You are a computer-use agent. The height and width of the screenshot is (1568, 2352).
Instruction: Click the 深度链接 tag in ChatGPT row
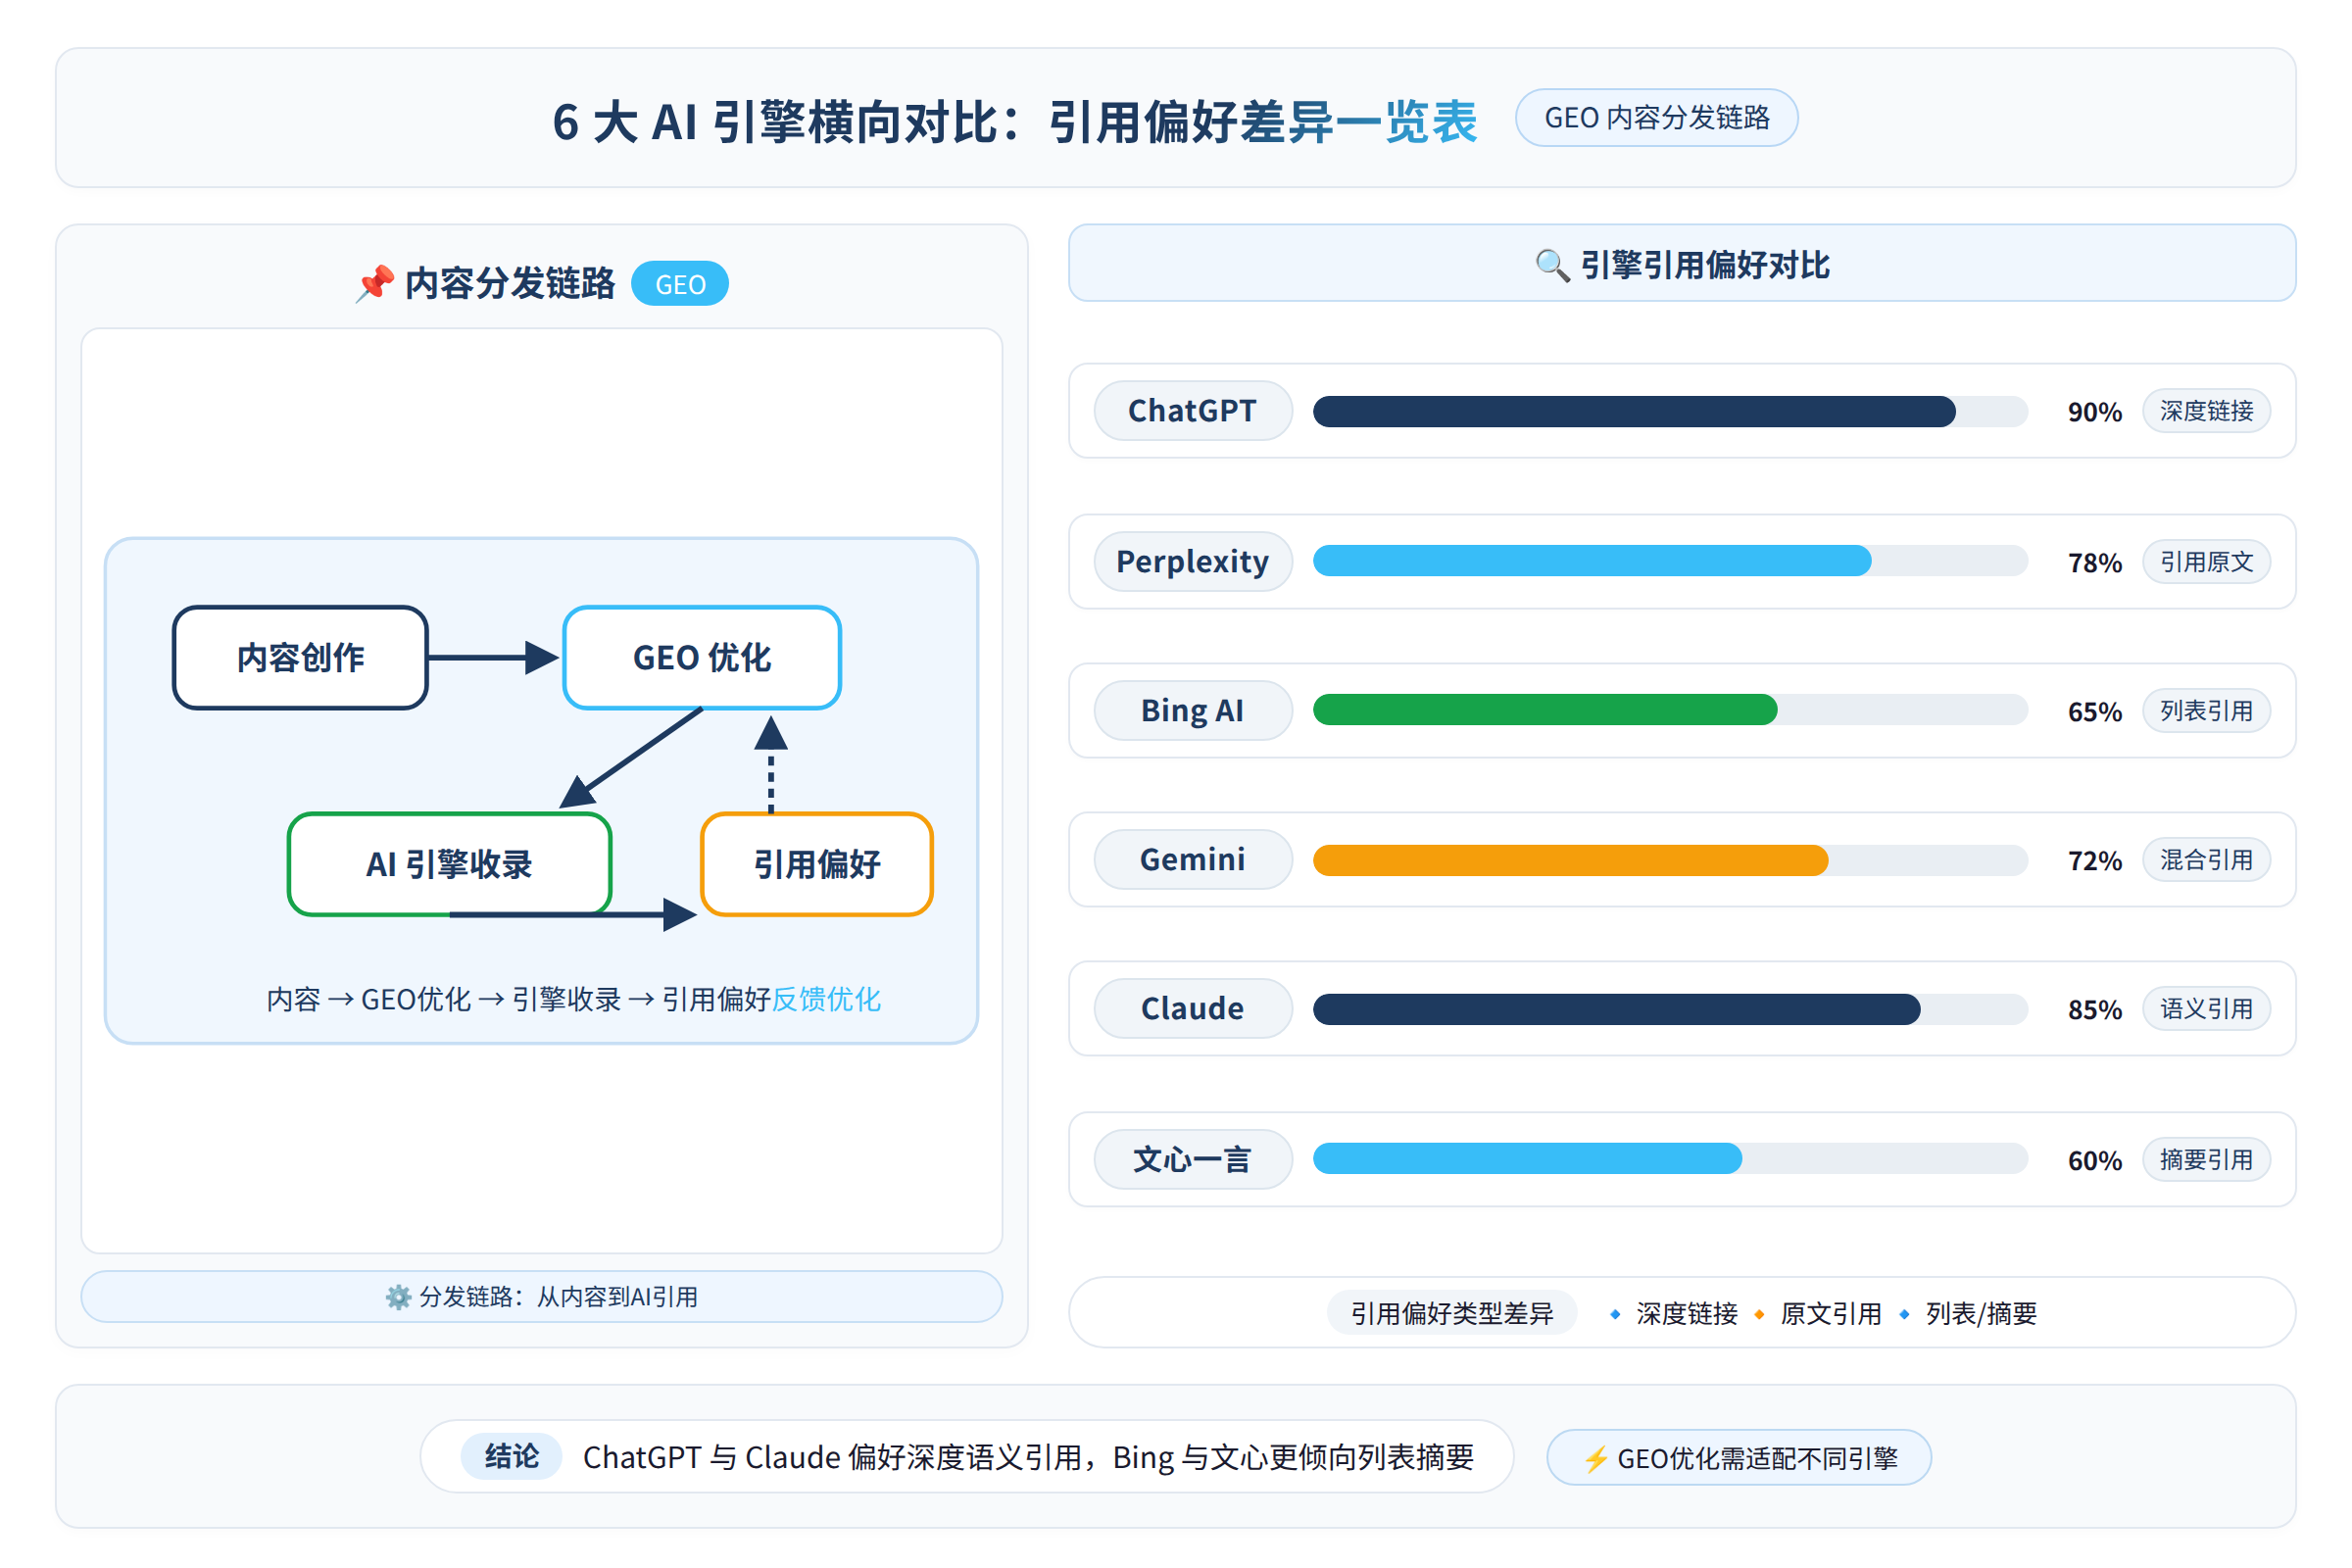click(2206, 411)
